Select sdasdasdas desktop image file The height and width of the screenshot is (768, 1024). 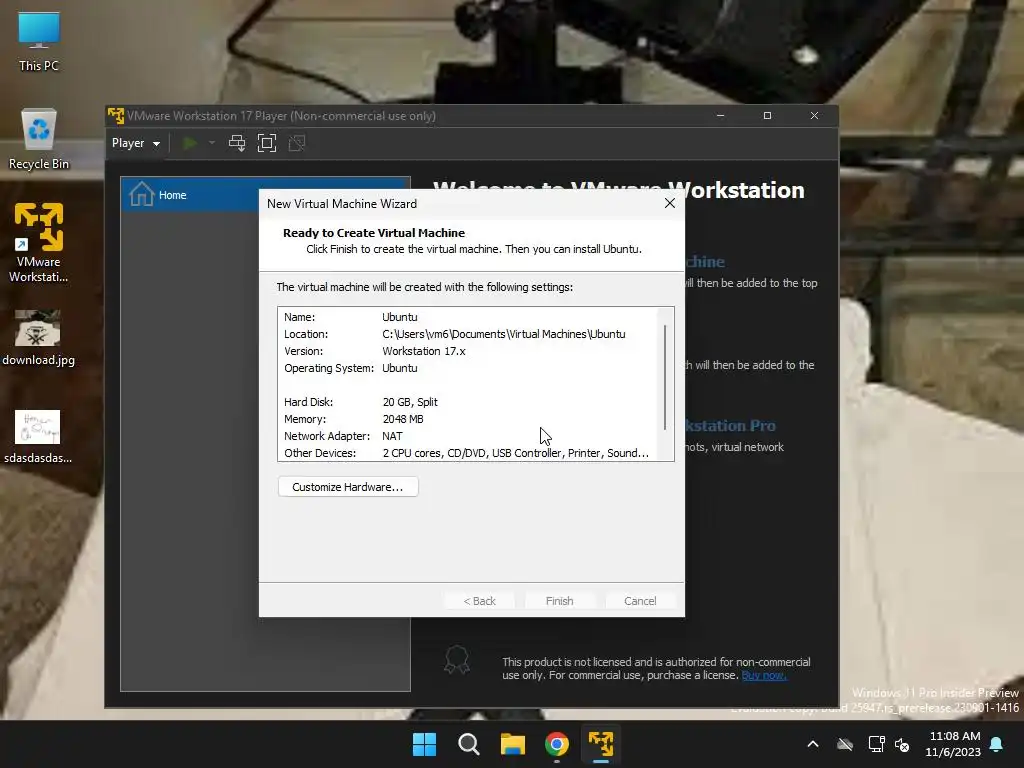click(x=38, y=436)
